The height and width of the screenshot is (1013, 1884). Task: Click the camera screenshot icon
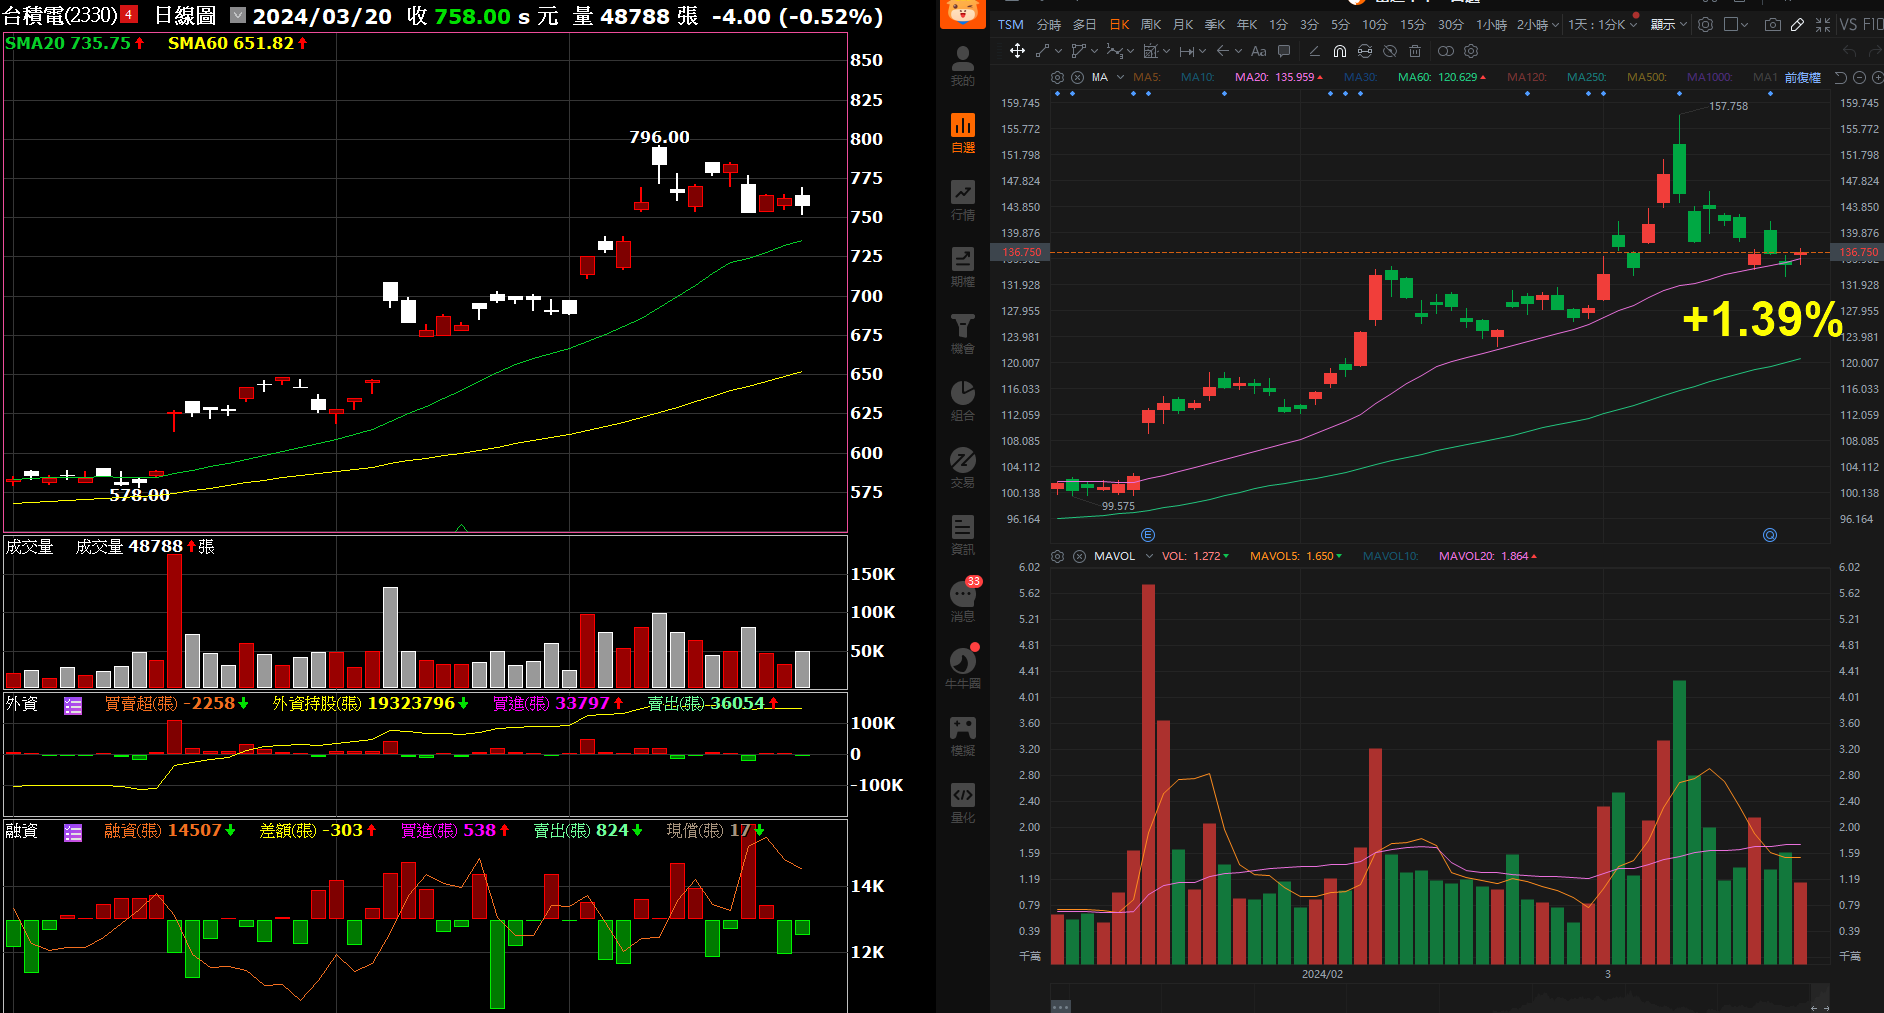(1772, 24)
